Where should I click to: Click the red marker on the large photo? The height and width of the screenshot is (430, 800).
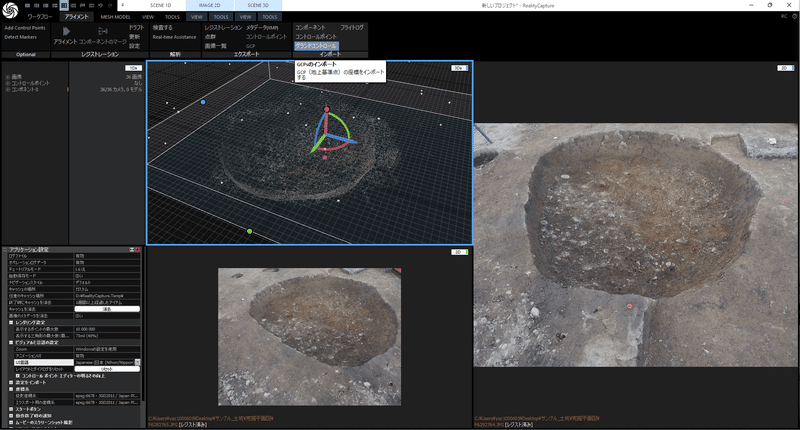(x=629, y=306)
